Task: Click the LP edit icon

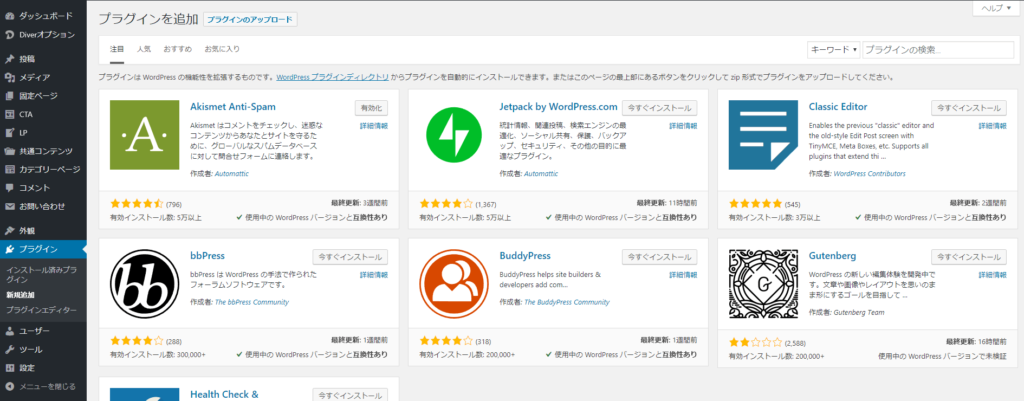Action: click(9, 133)
